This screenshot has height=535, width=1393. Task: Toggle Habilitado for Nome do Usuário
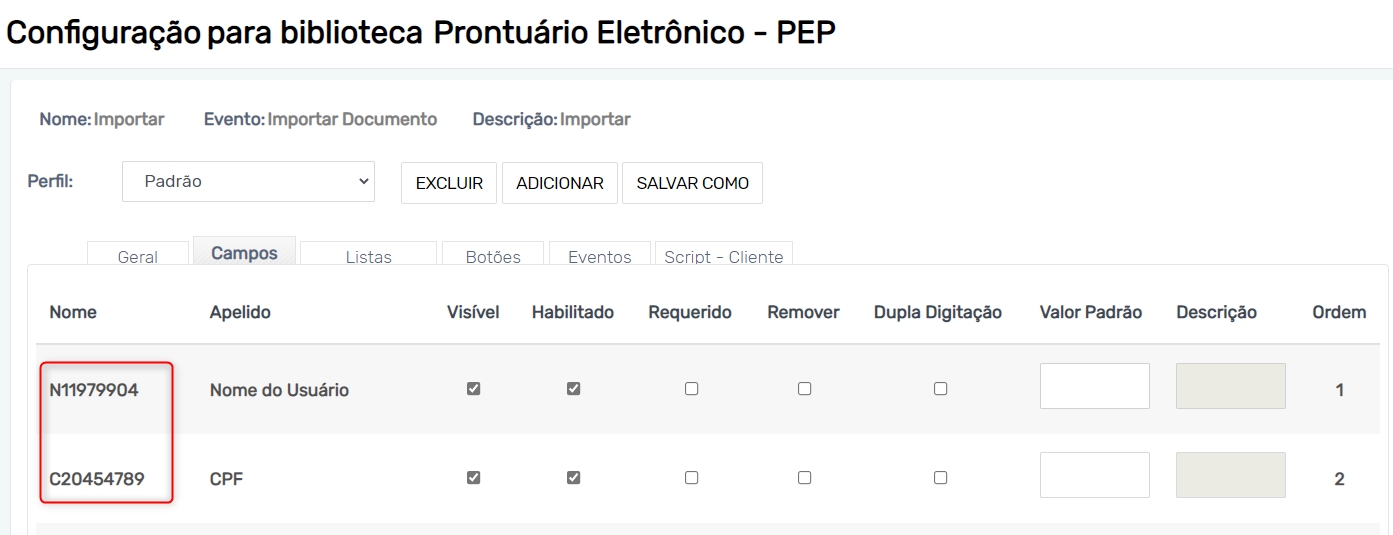point(573,389)
